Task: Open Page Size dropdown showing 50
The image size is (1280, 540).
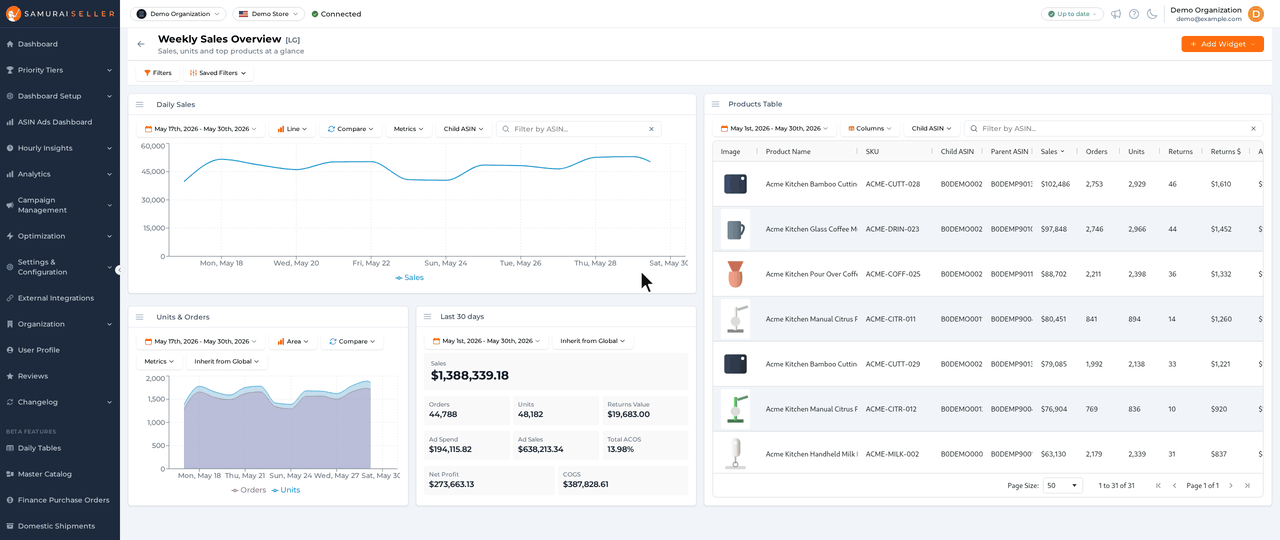Action: [1062, 485]
